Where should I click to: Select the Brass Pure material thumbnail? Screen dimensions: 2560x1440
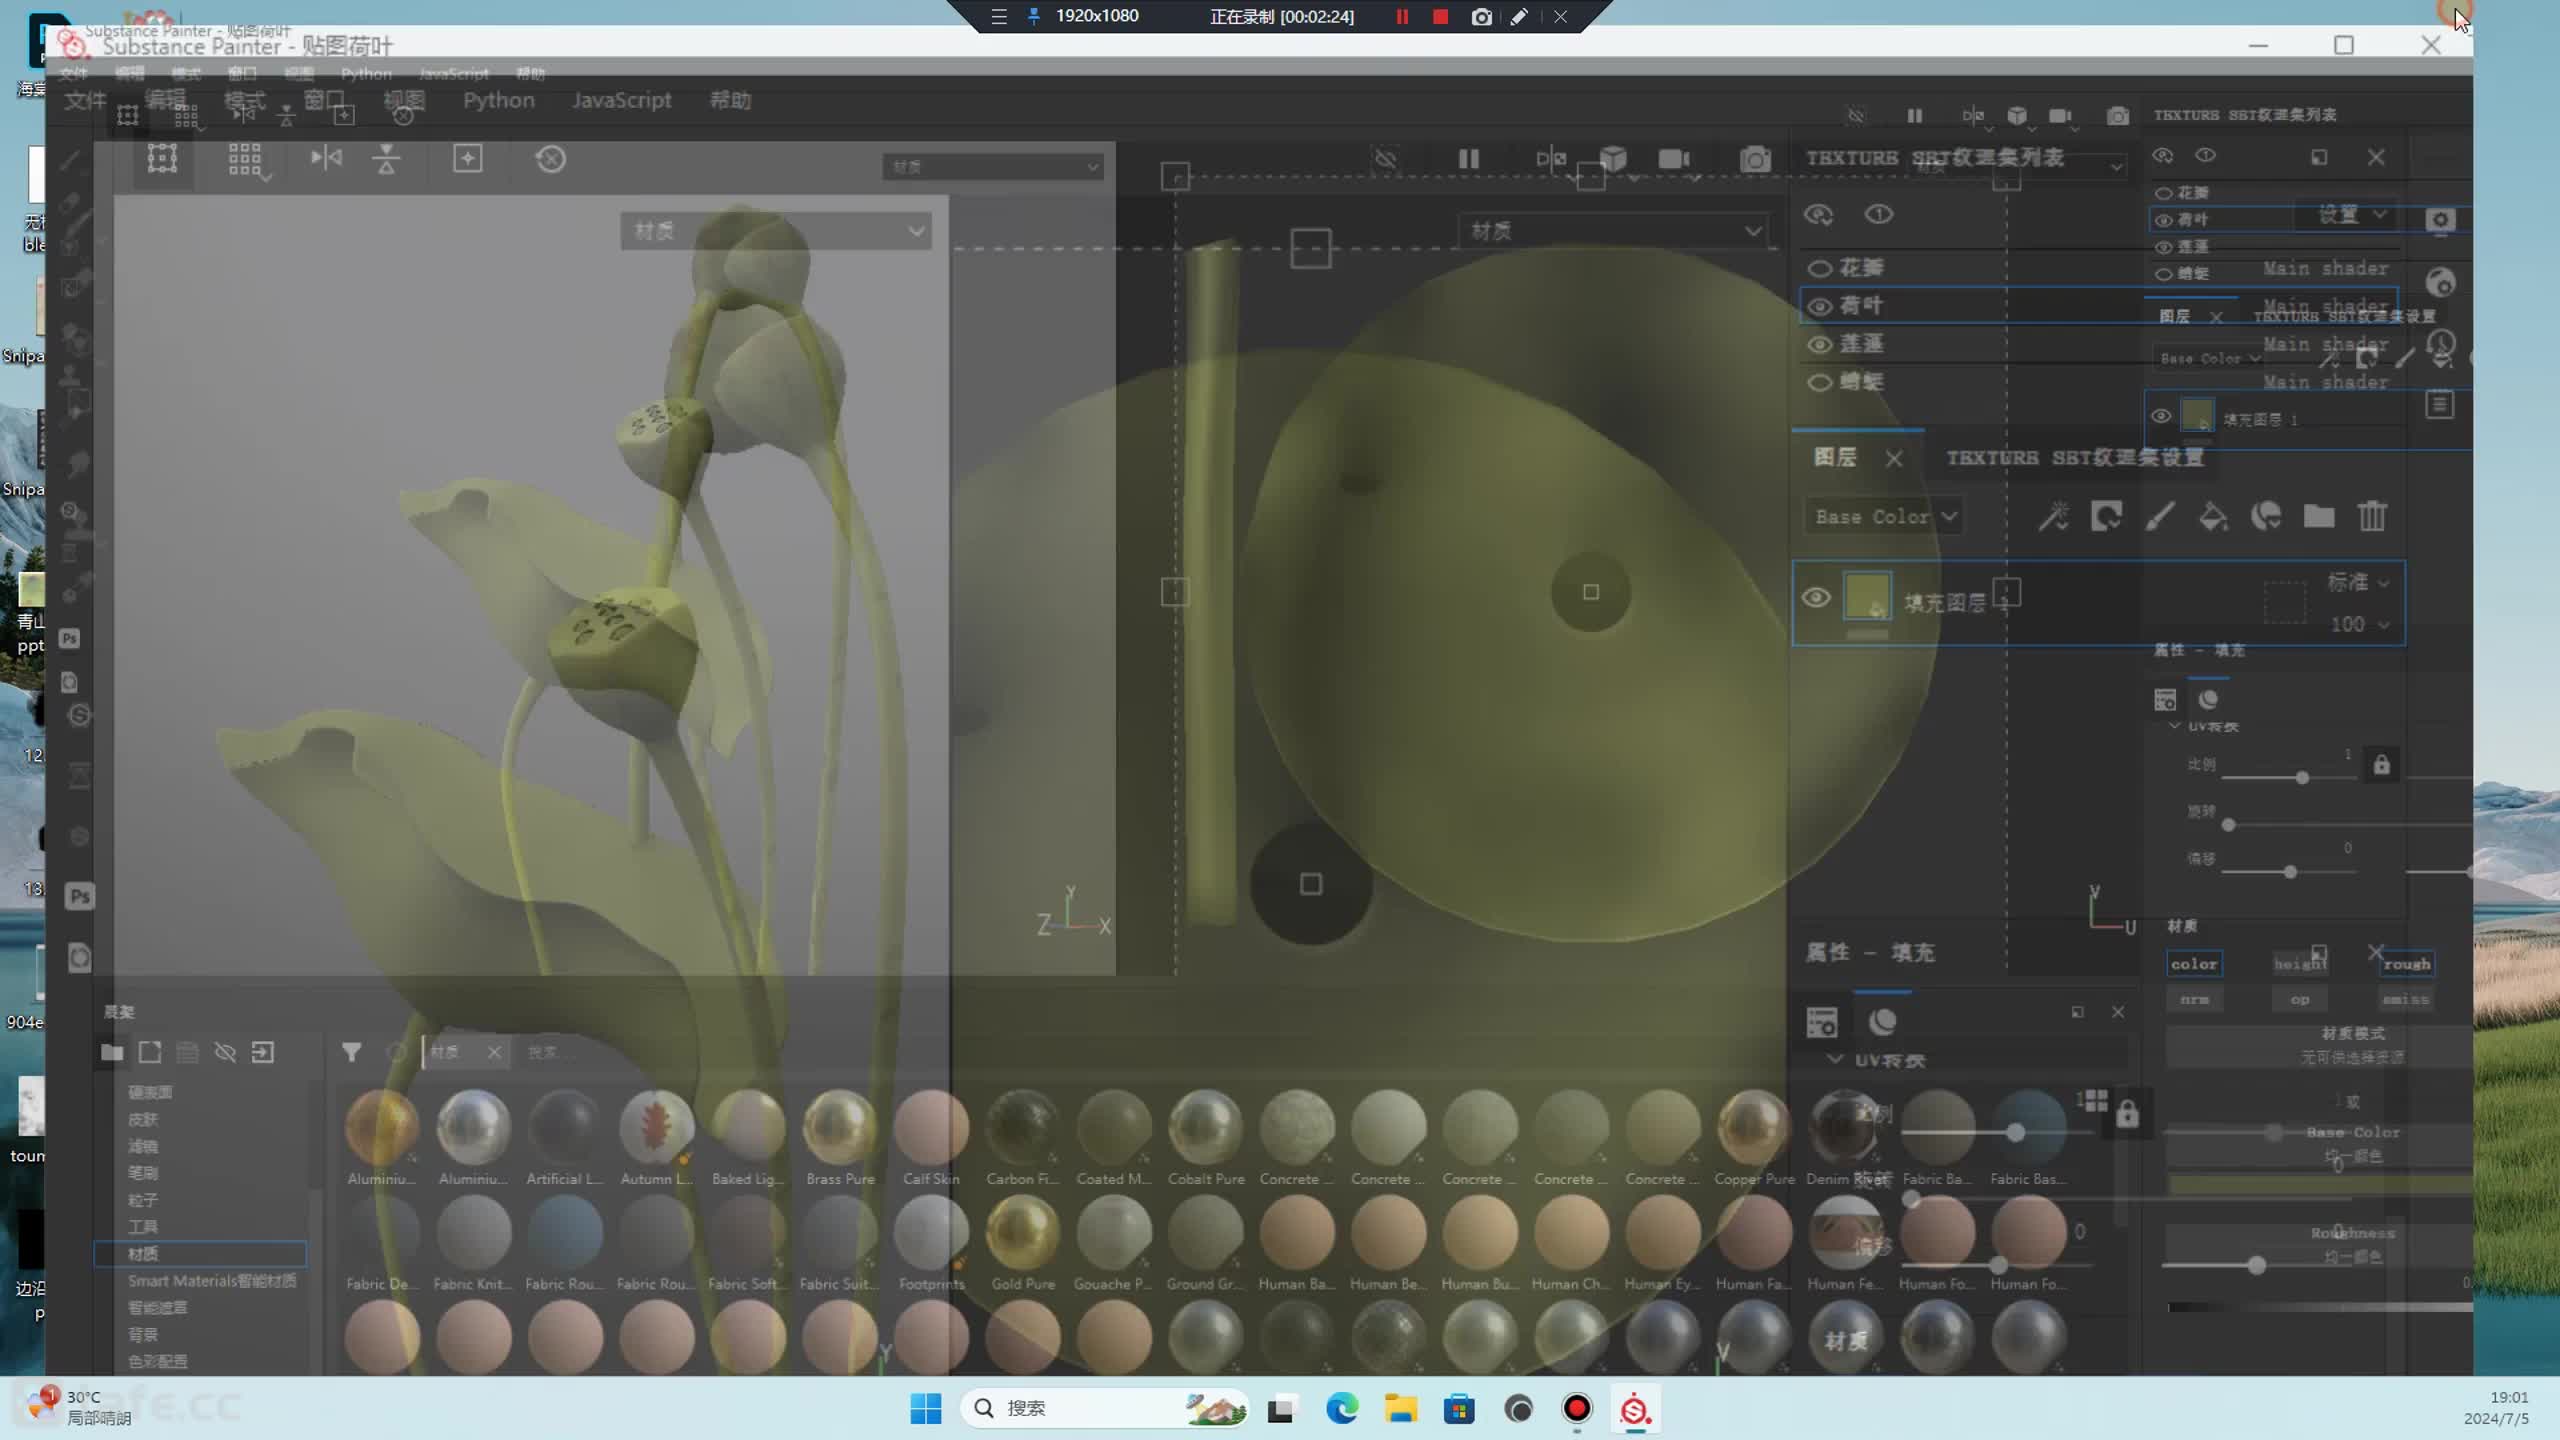840,1127
